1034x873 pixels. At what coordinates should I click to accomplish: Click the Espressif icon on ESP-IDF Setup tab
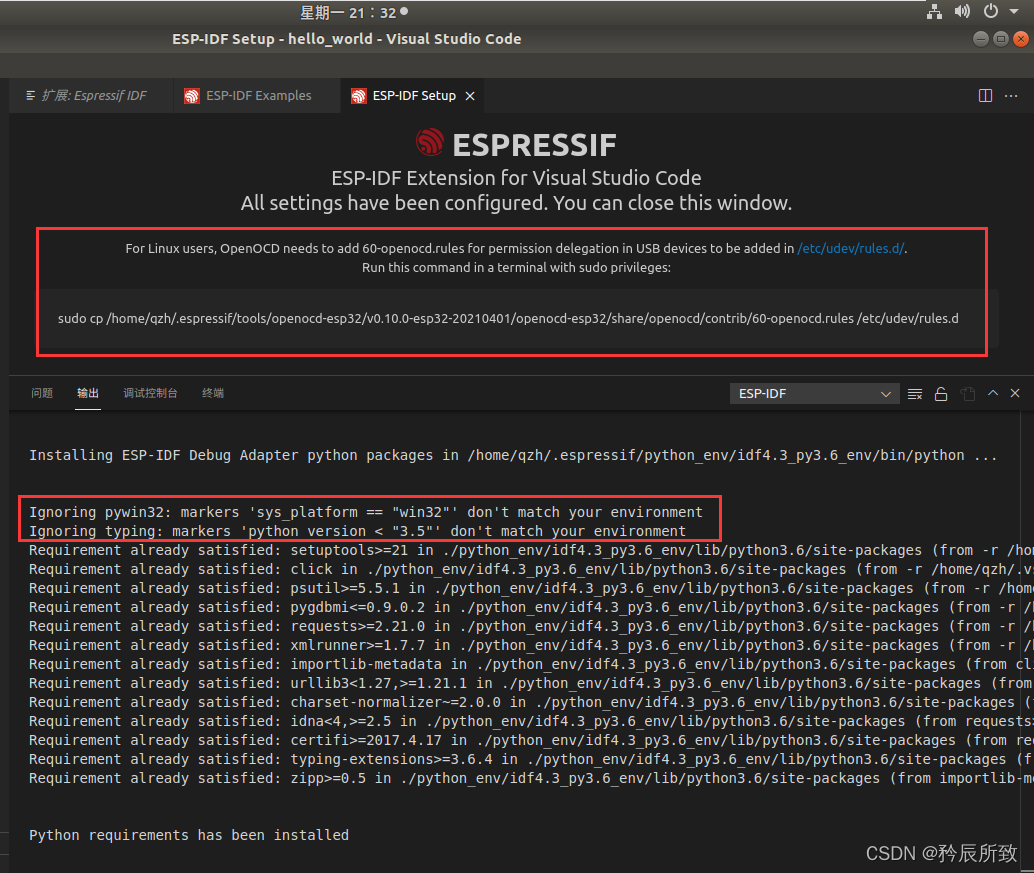pyautogui.click(x=358, y=96)
